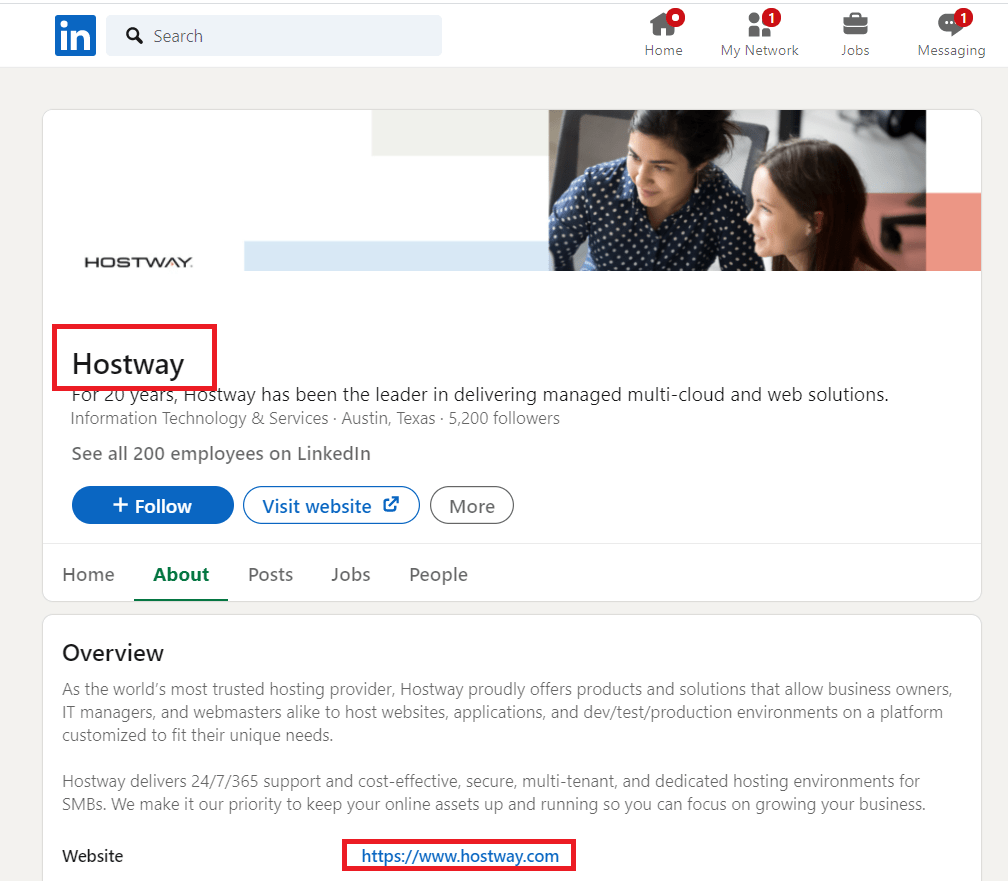Click the 'Website' label text

(x=93, y=856)
